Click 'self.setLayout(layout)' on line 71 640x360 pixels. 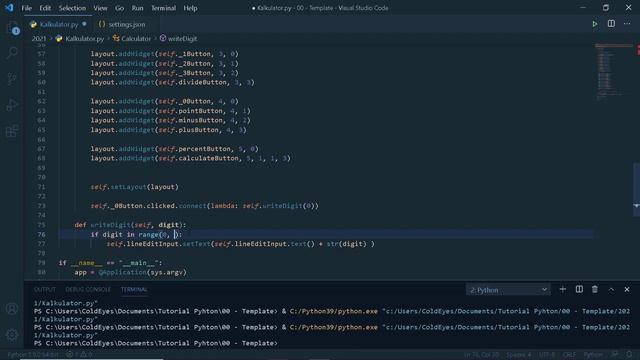point(134,187)
